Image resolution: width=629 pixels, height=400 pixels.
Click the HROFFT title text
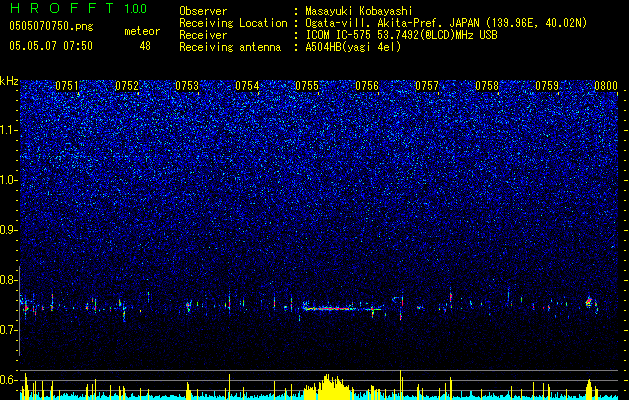point(63,8)
